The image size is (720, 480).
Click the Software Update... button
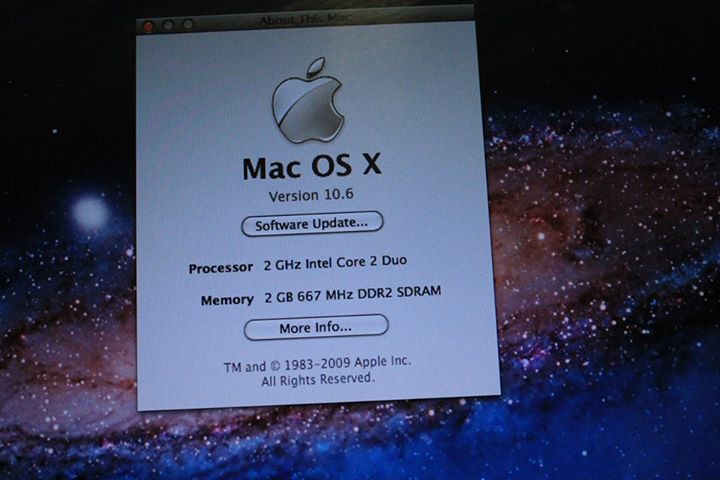(312, 224)
